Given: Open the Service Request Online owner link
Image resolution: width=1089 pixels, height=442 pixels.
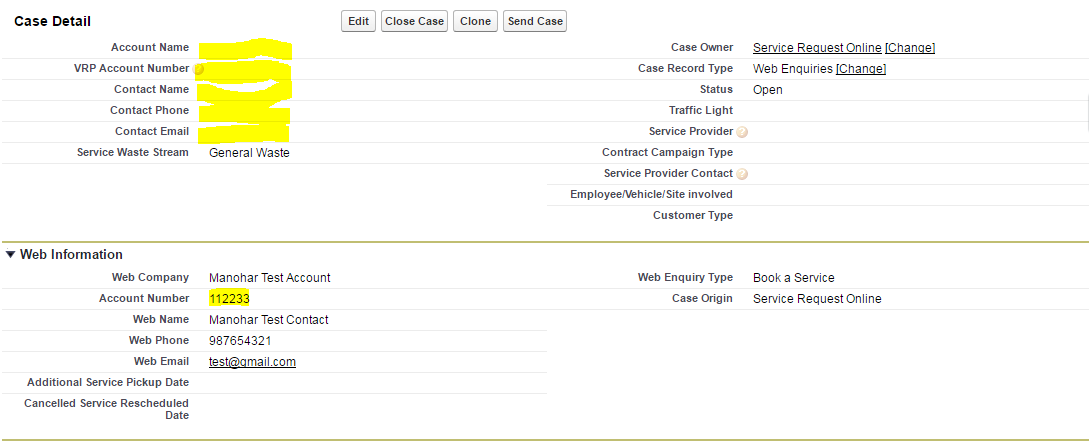Looking at the screenshot, I should [x=817, y=48].
